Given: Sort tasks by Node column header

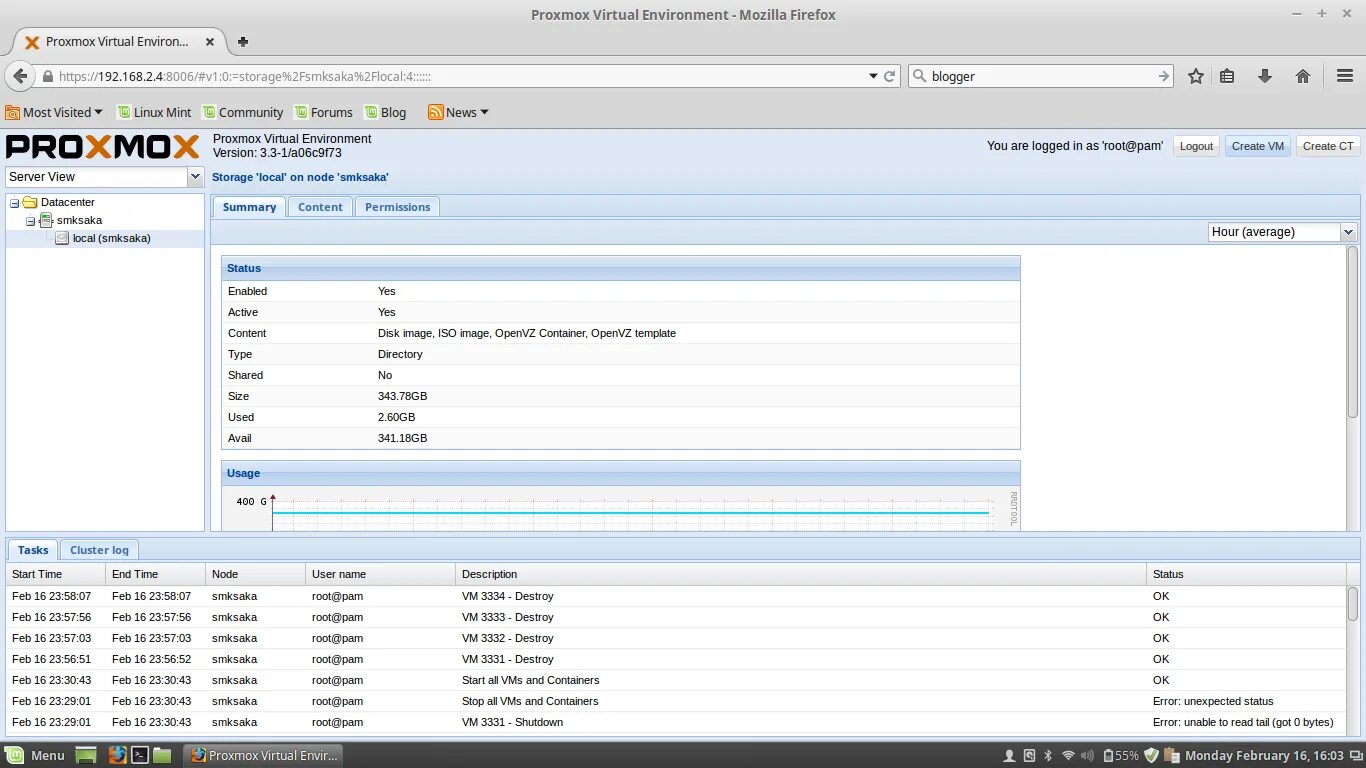Looking at the screenshot, I should coord(255,574).
